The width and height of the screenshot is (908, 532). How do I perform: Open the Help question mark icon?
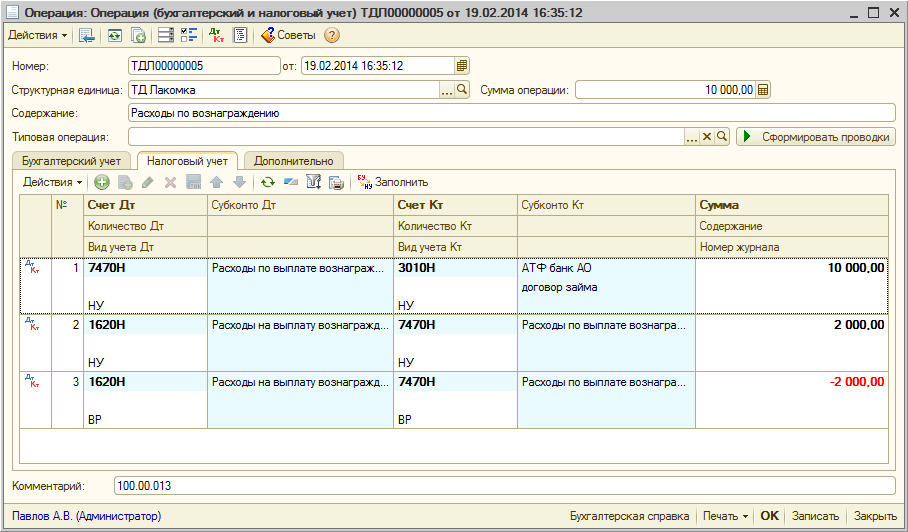[332, 35]
